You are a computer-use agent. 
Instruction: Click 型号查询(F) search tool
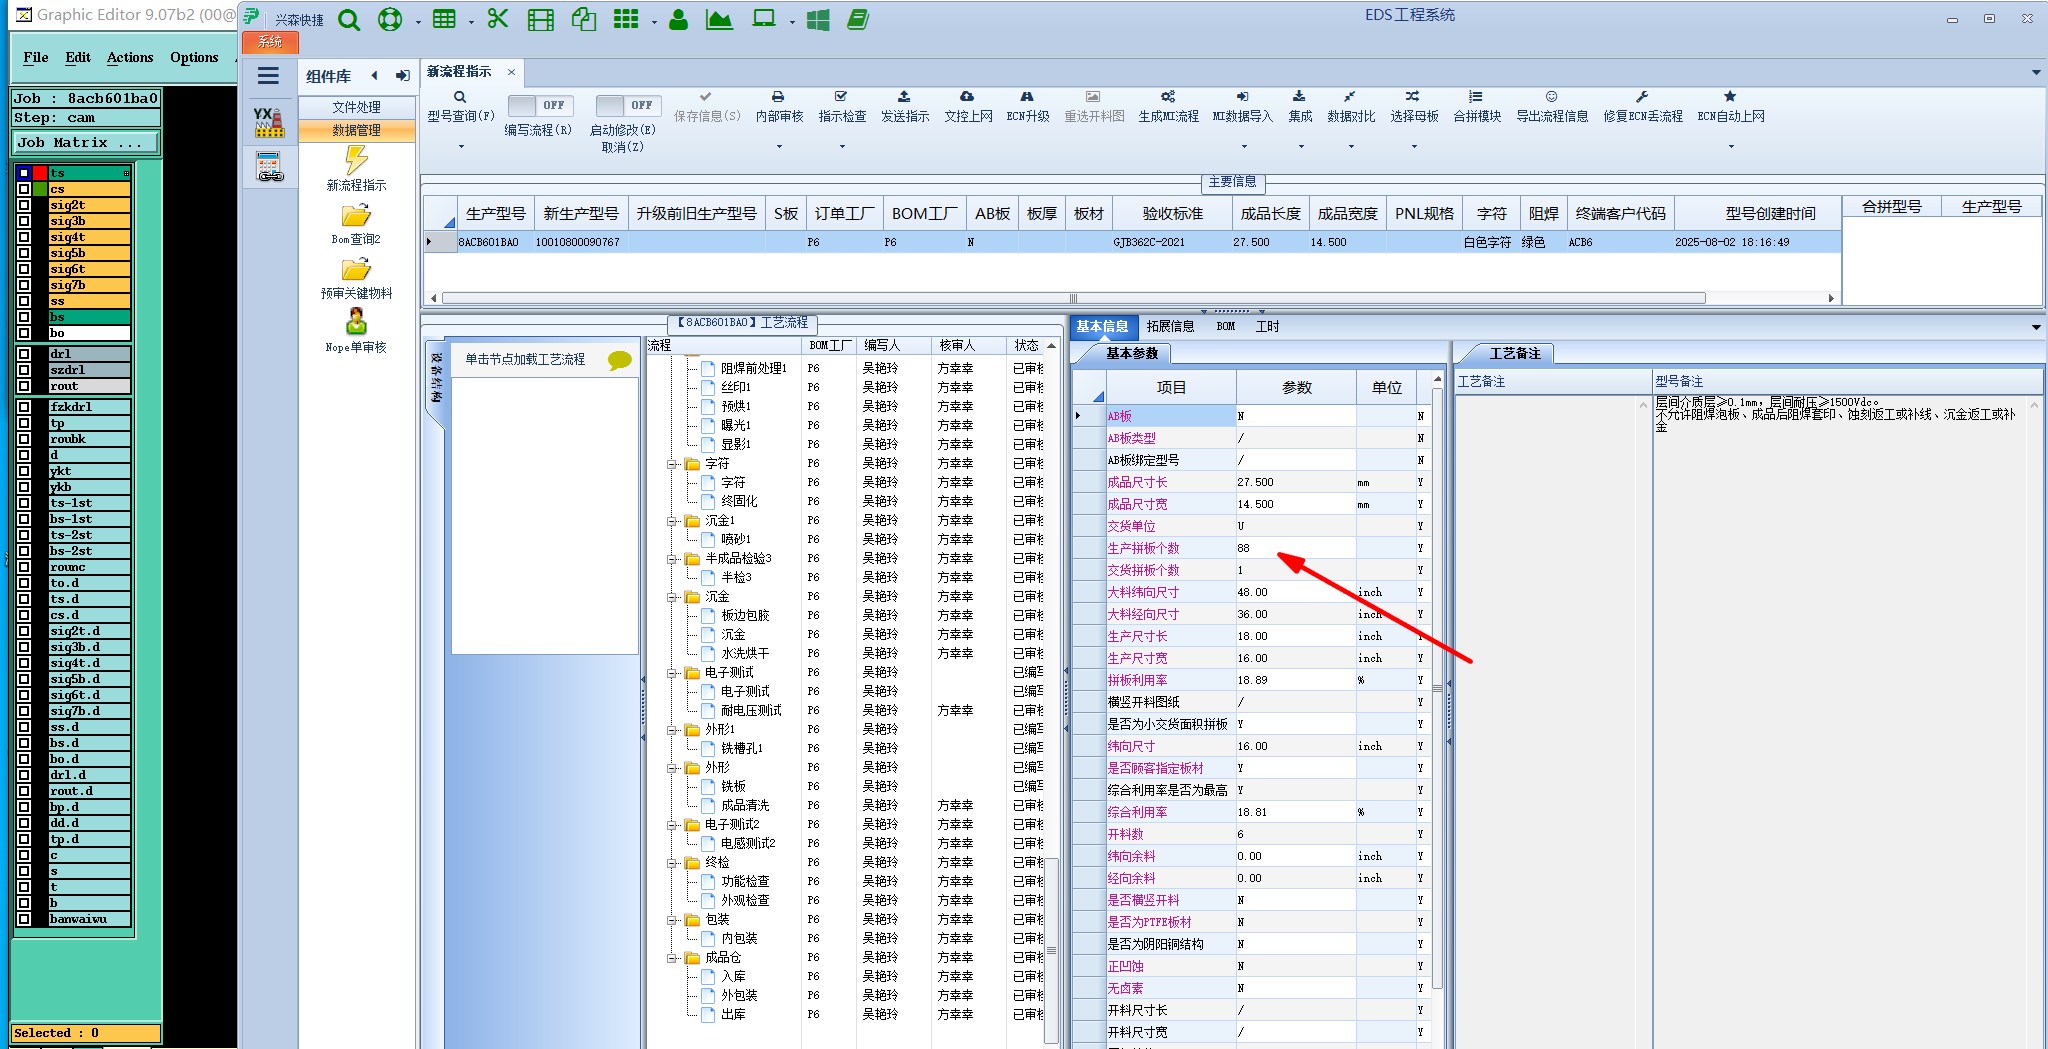pos(461,107)
